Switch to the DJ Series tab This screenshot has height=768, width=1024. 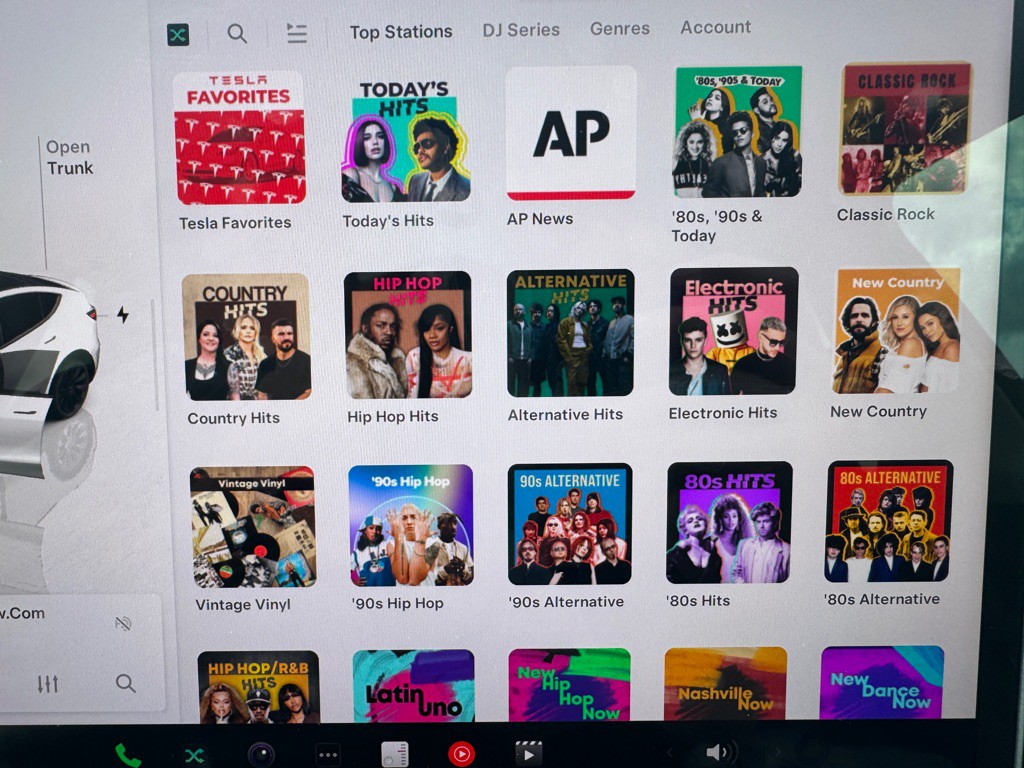[521, 30]
